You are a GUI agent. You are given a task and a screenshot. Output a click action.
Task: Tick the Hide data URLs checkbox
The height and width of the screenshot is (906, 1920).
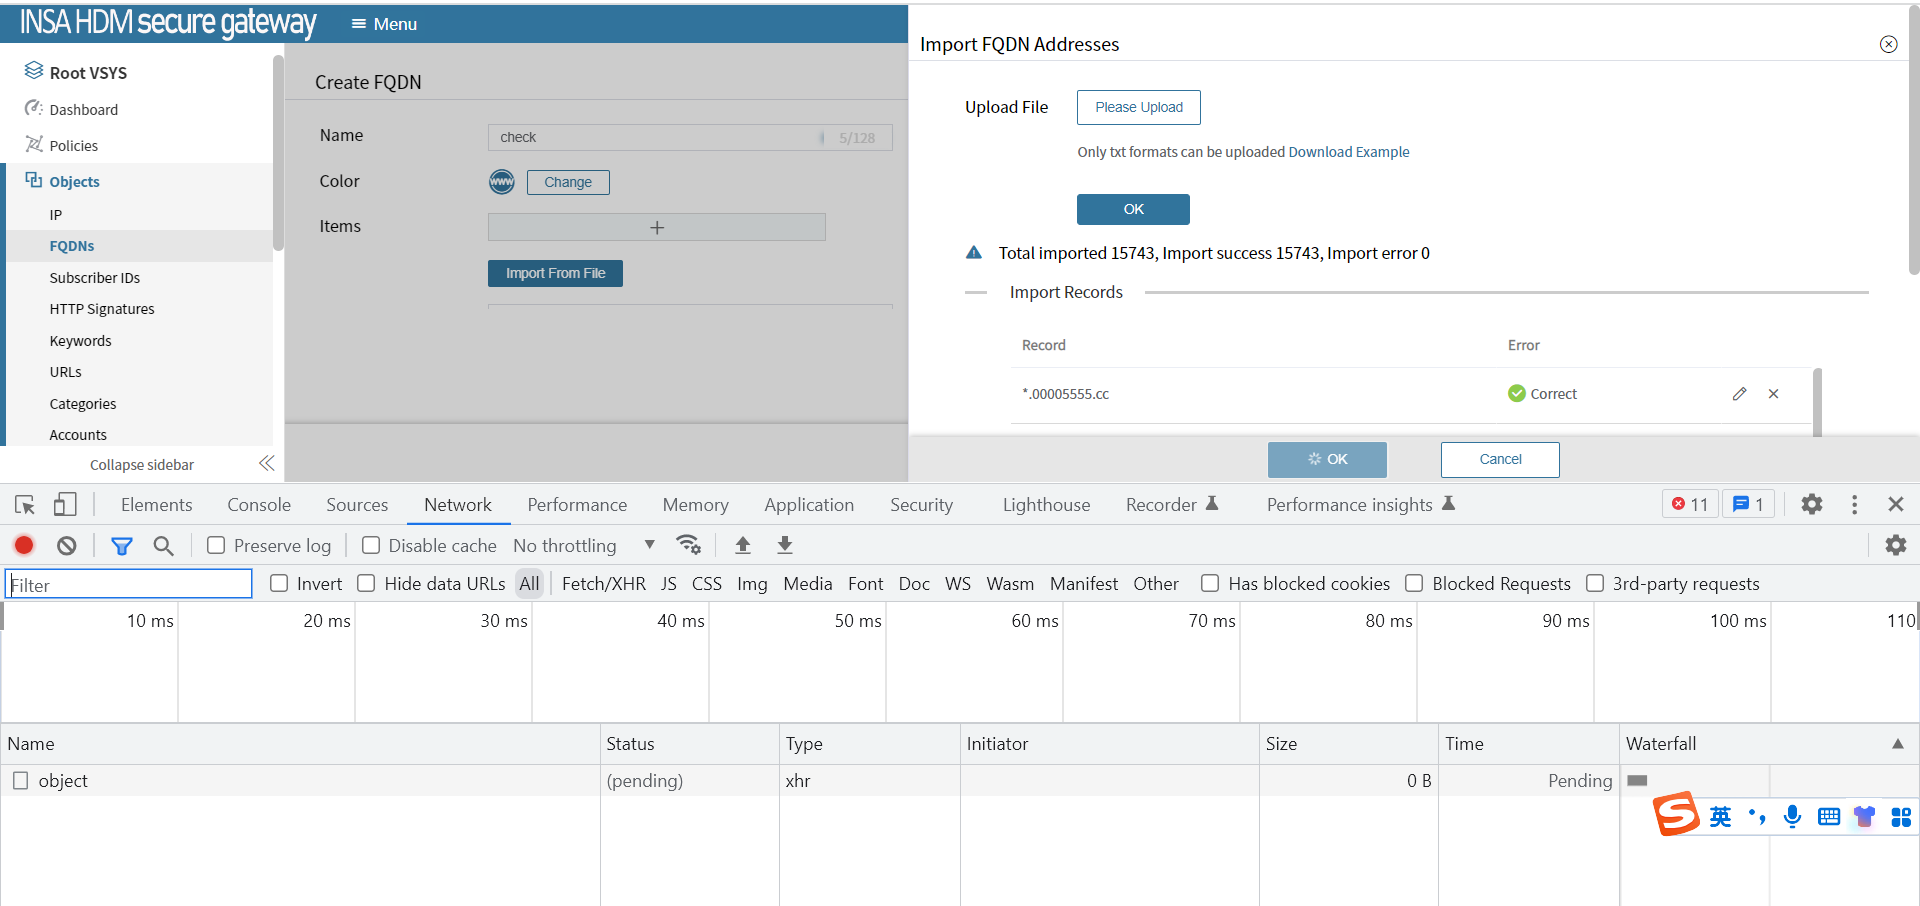pyautogui.click(x=367, y=584)
